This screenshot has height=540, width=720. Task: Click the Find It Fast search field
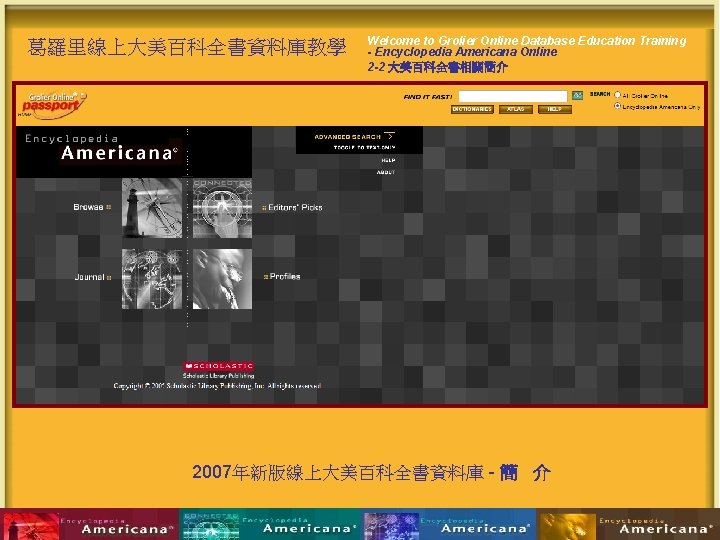tap(513, 96)
